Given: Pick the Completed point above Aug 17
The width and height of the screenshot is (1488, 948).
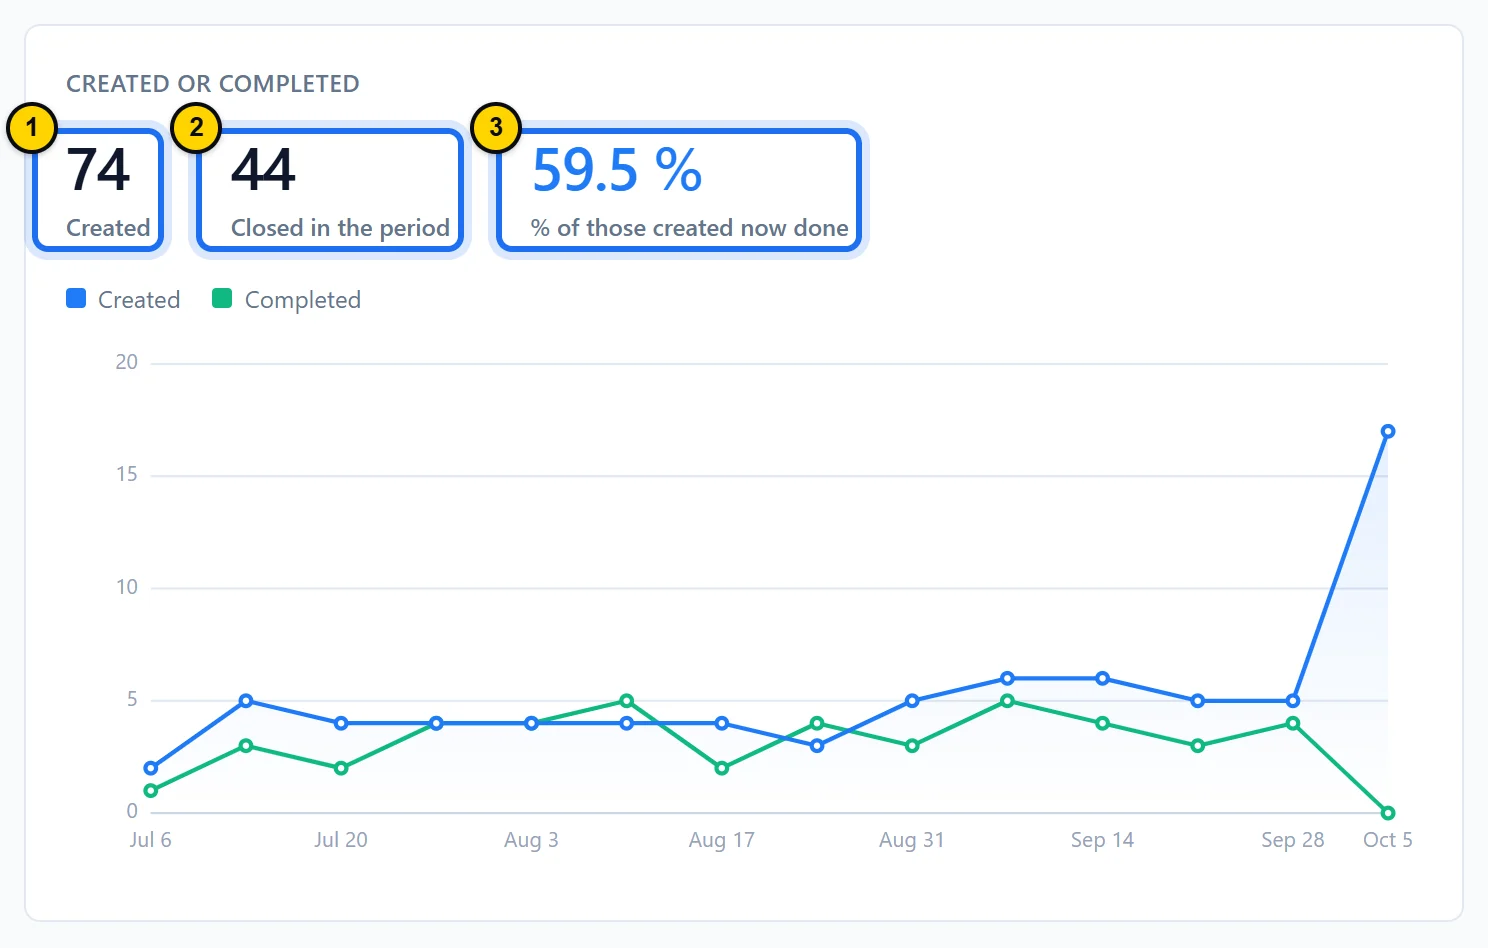Looking at the screenshot, I should pos(722,768).
